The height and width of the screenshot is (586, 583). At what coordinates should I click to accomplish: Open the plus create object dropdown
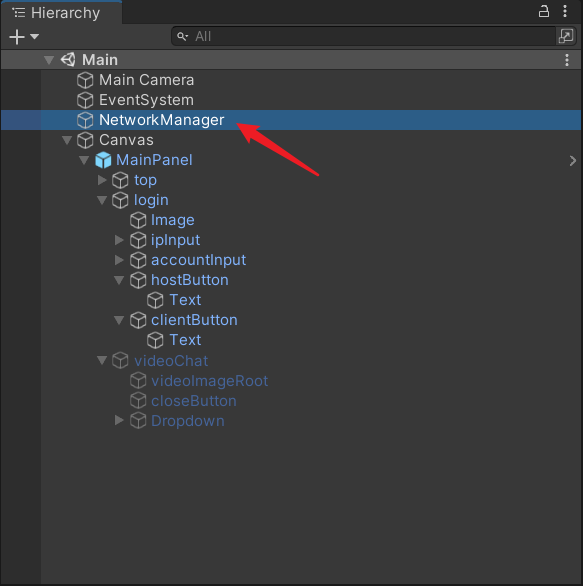click(x=24, y=37)
